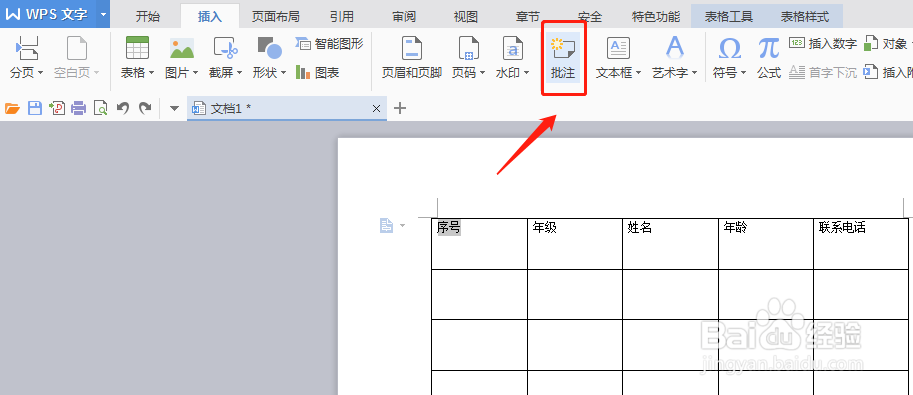This screenshot has height=395, width=913.
Task: Close the 文档1 document tab
Action: click(376, 108)
